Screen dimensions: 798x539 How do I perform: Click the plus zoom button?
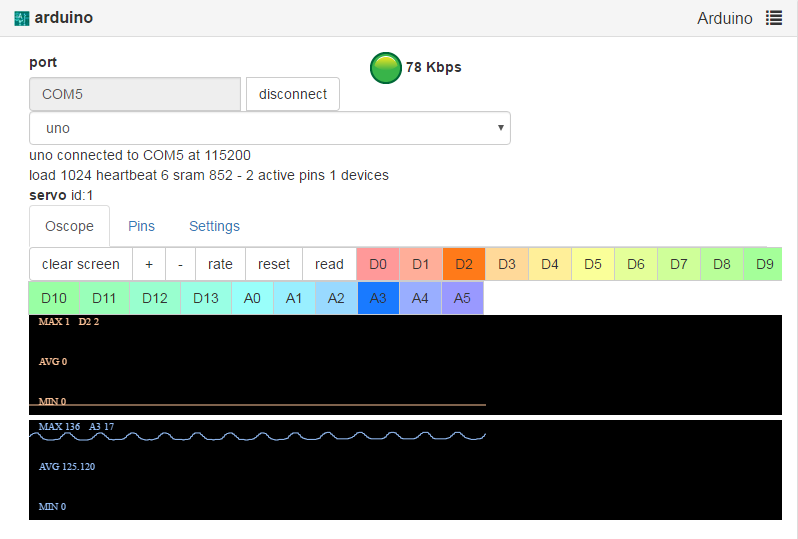[149, 264]
